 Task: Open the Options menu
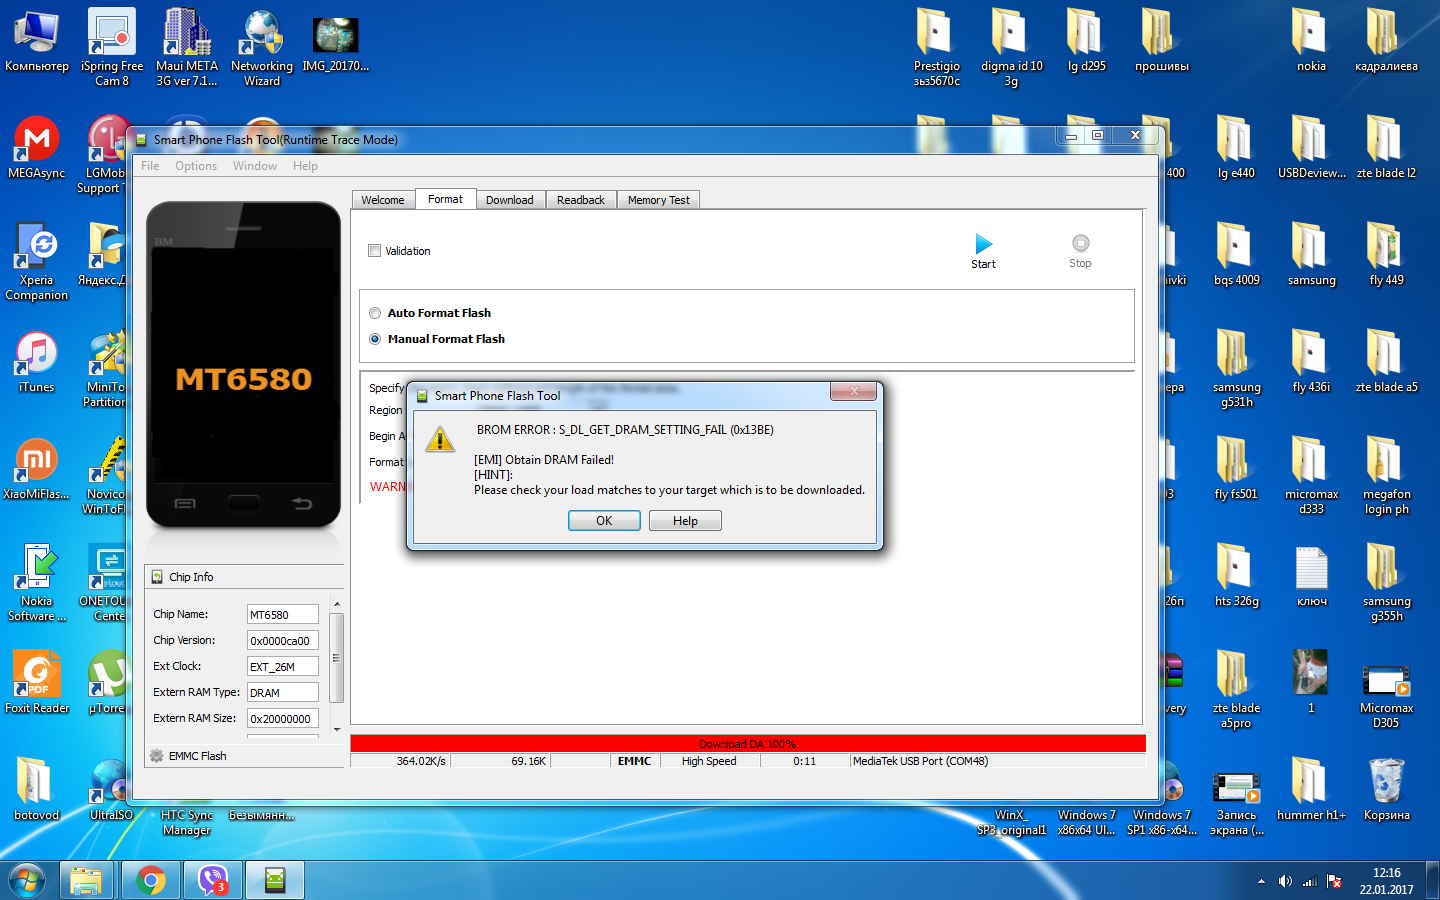click(196, 166)
